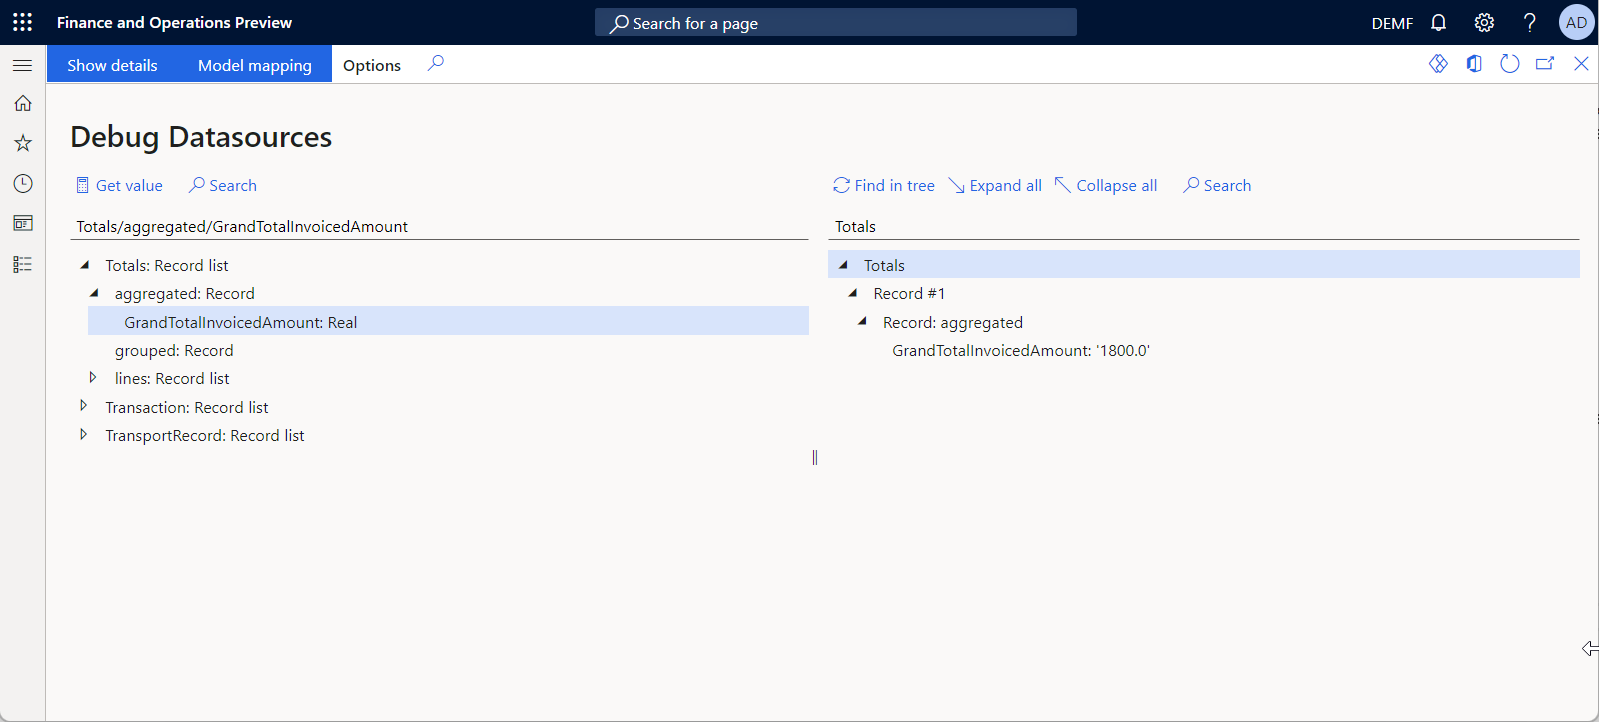
Task: Select TransportRecord: Record list text
Action: point(205,435)
